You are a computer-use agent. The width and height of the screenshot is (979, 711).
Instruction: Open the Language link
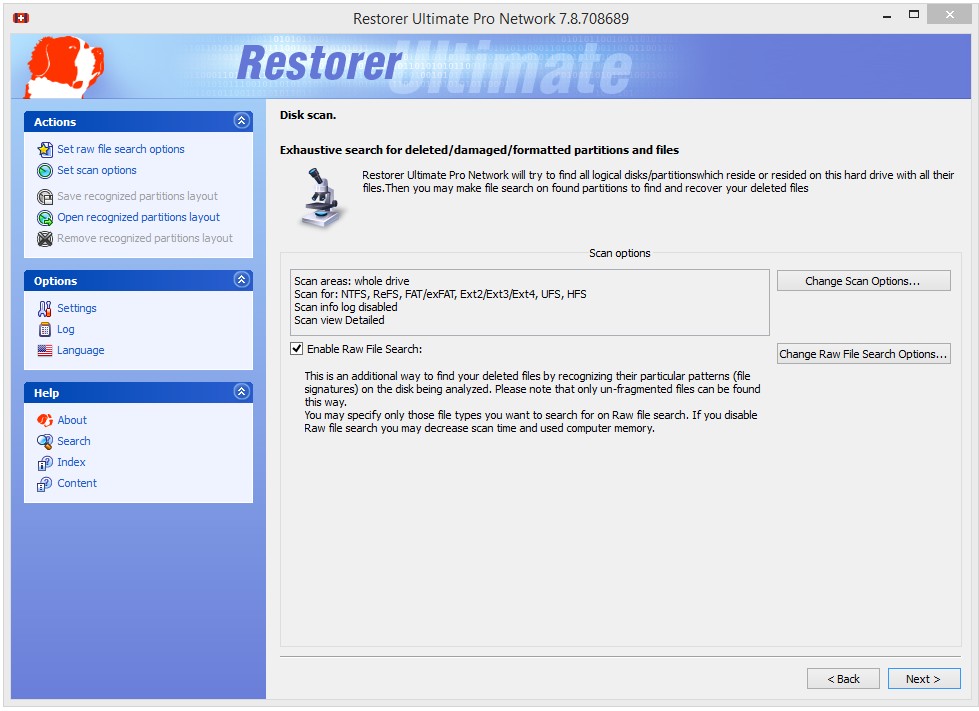81,351
